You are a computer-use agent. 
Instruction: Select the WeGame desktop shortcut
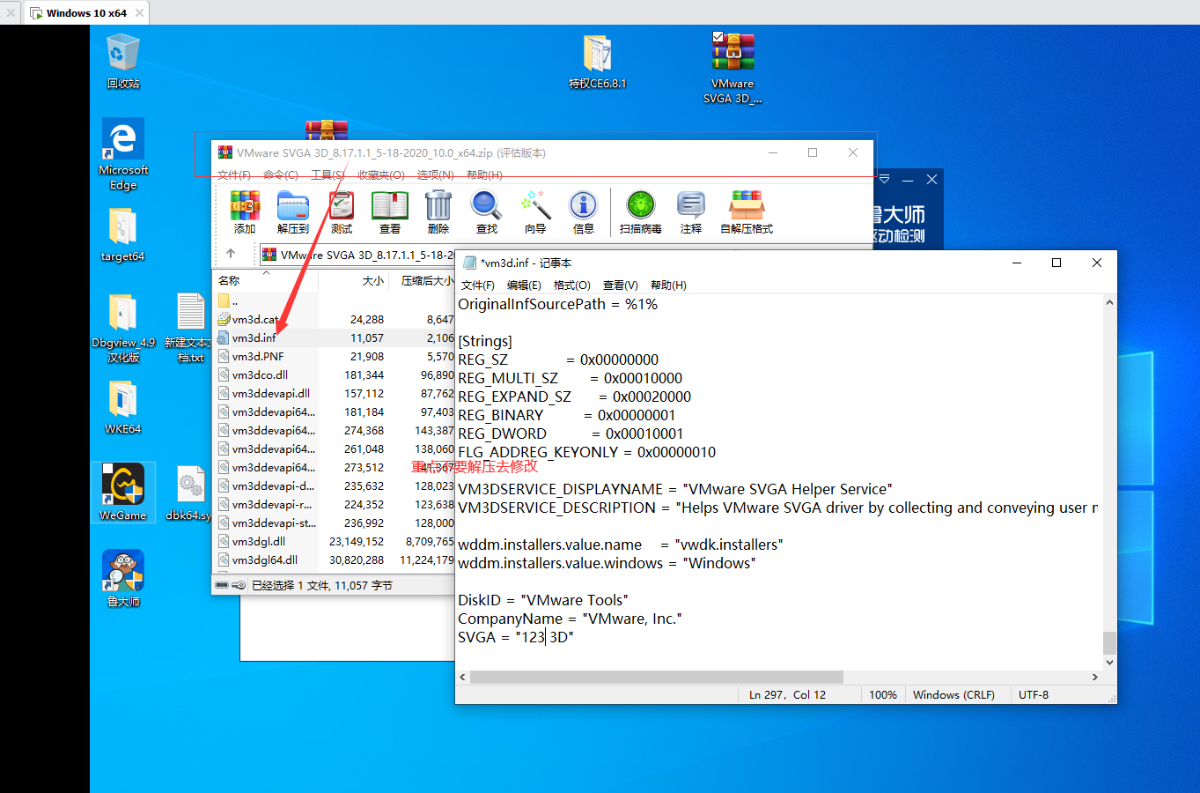[x=123, y=493]
